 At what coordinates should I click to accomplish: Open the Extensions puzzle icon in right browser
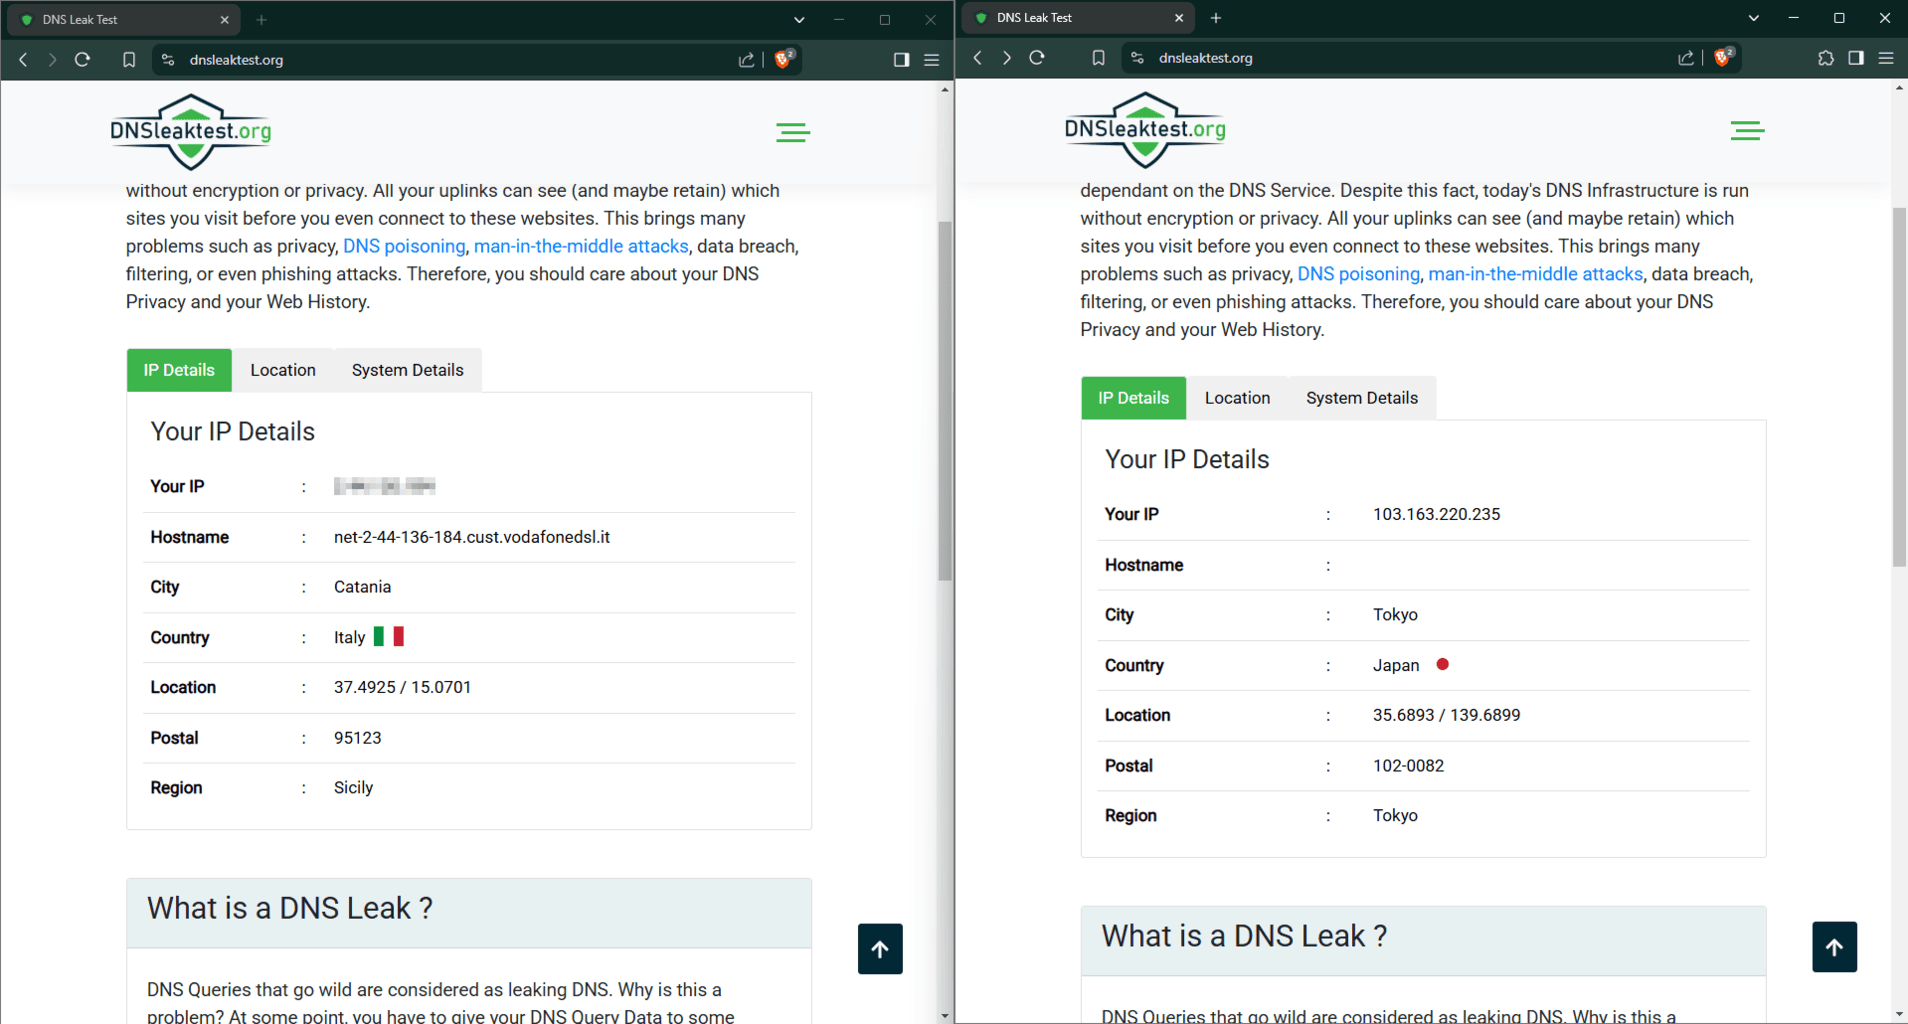pos(1825,57)
